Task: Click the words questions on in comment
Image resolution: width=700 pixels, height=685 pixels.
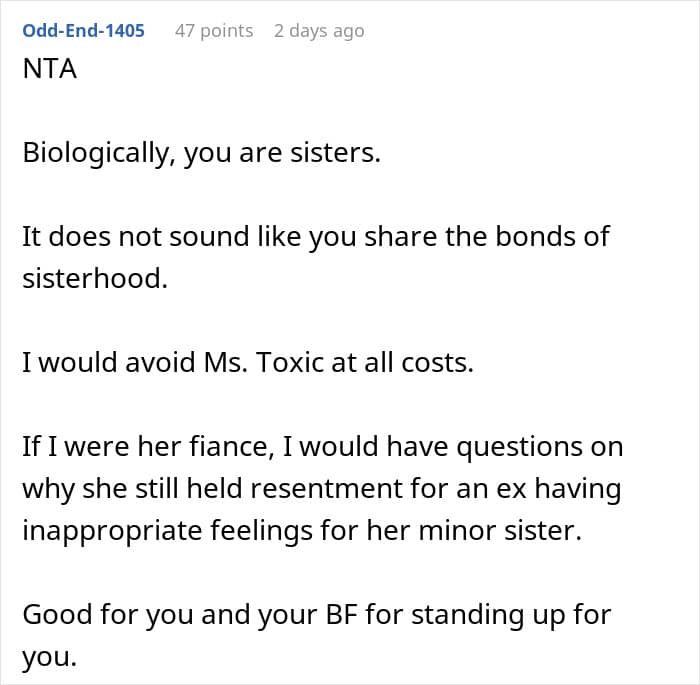Action: [x=539, y=447]
